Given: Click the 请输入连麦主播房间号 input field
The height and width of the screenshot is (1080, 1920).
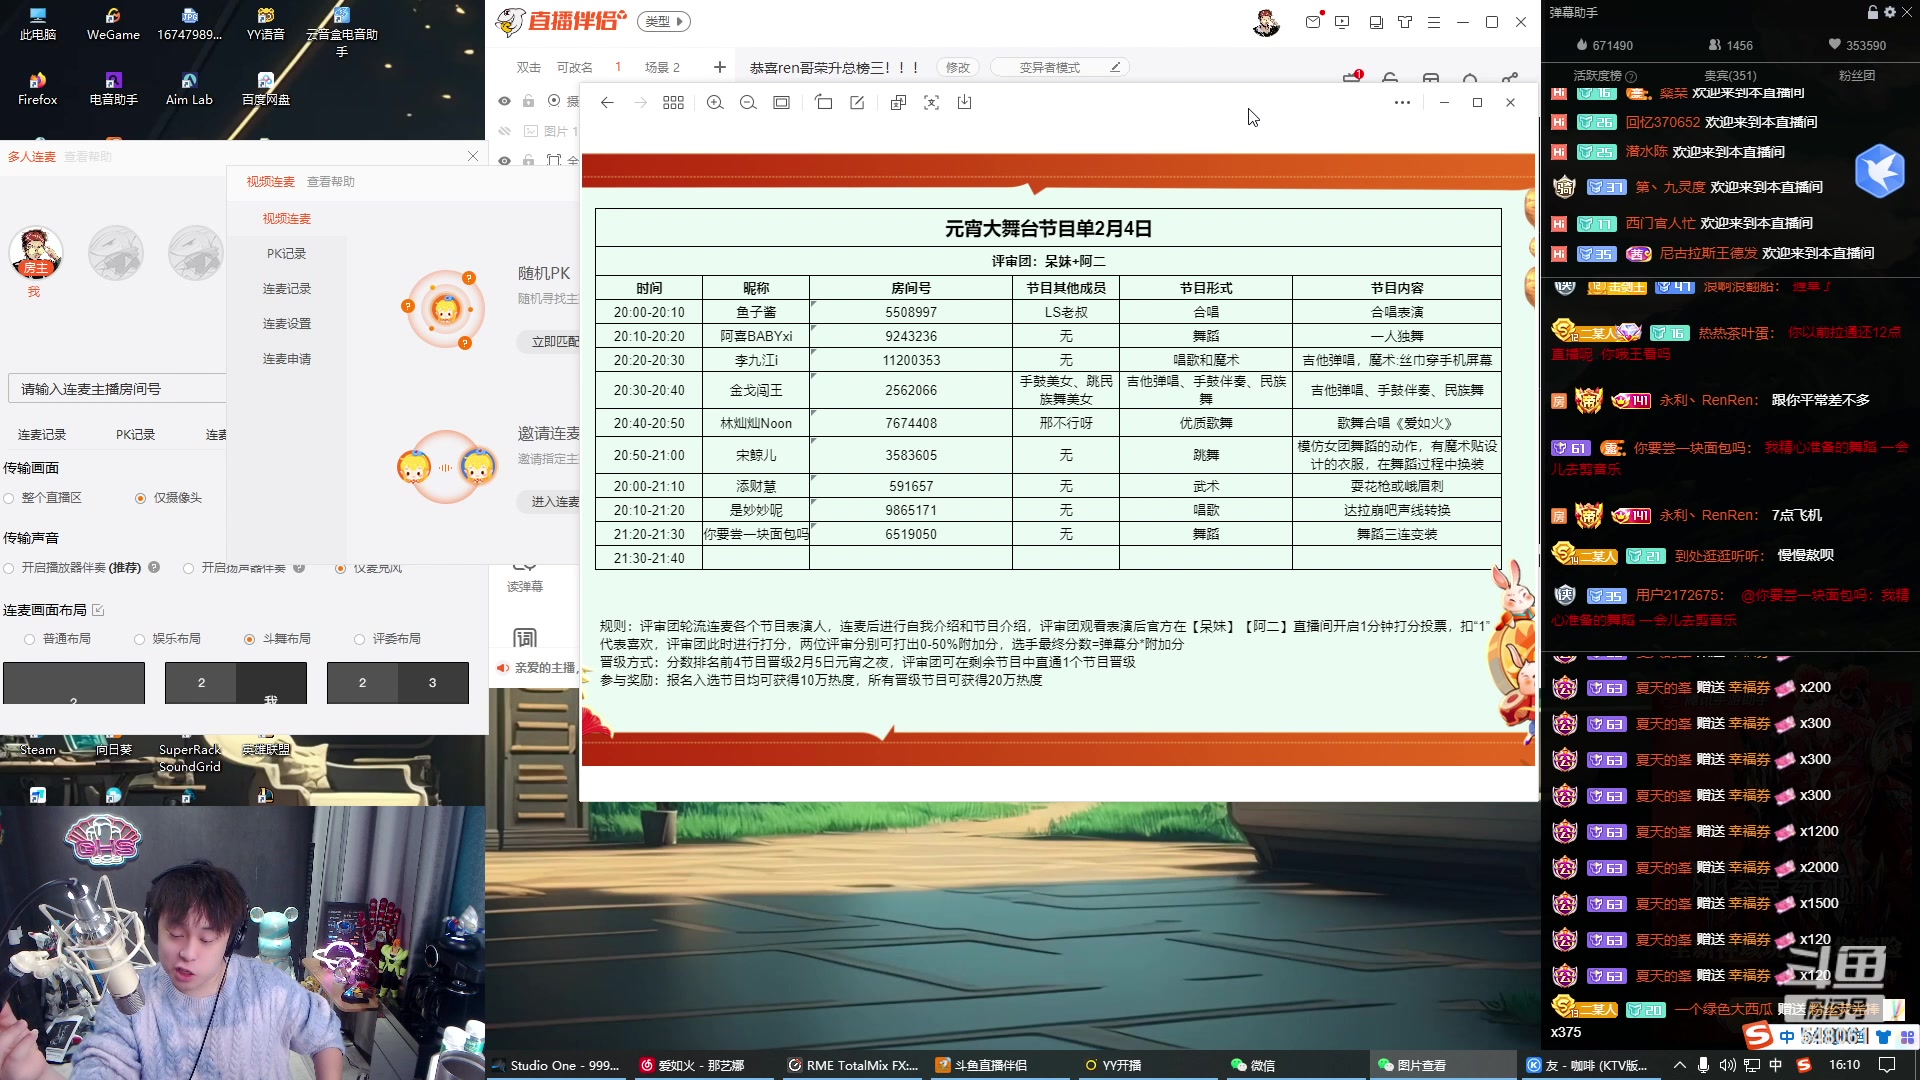Looking at the screenshot, I should click(x=118, y=389).
